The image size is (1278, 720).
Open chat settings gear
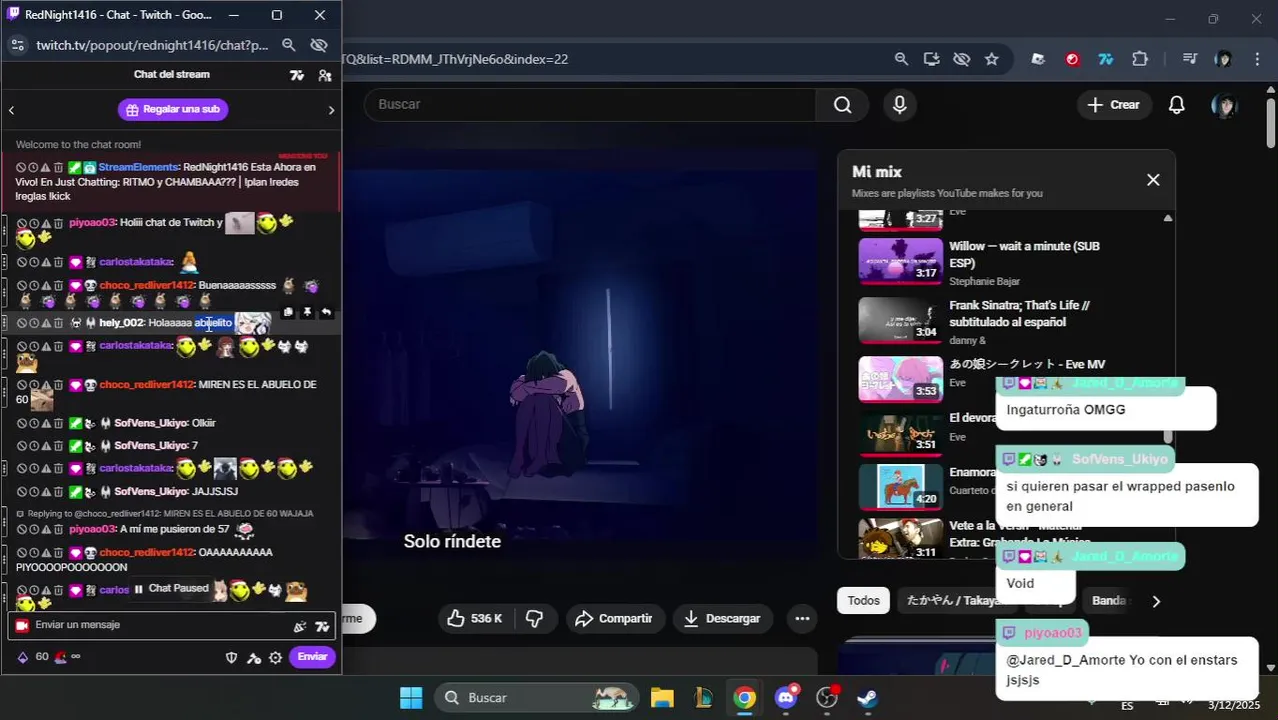(275, 657)
